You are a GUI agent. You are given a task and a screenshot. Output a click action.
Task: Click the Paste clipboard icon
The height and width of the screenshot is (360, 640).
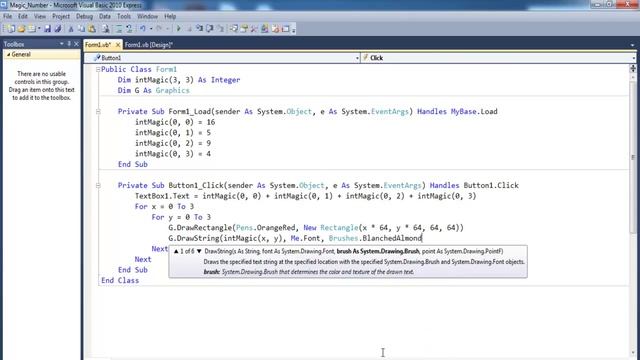tap(92, 29)
